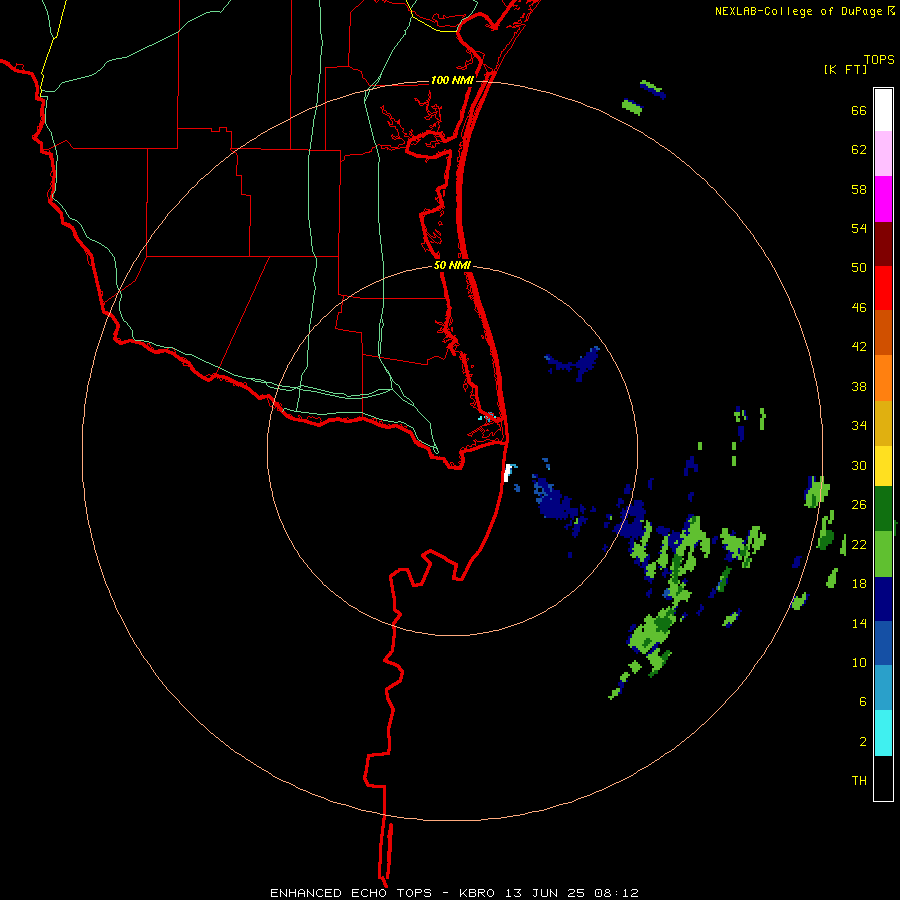Select the 50 NMI range ring label
This screenshot has height=900, width=900.
[452, 265]
